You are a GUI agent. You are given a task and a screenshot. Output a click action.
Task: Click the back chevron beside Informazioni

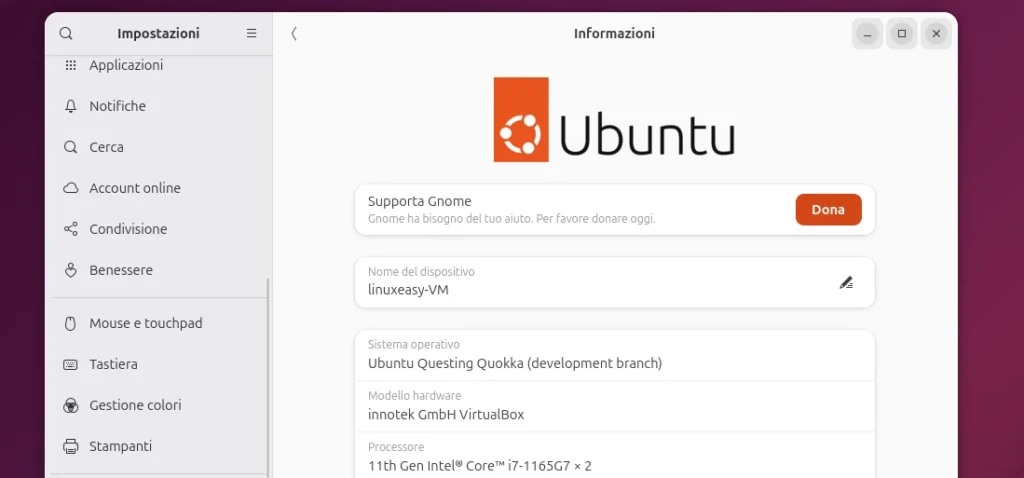(x=294, y=33)
